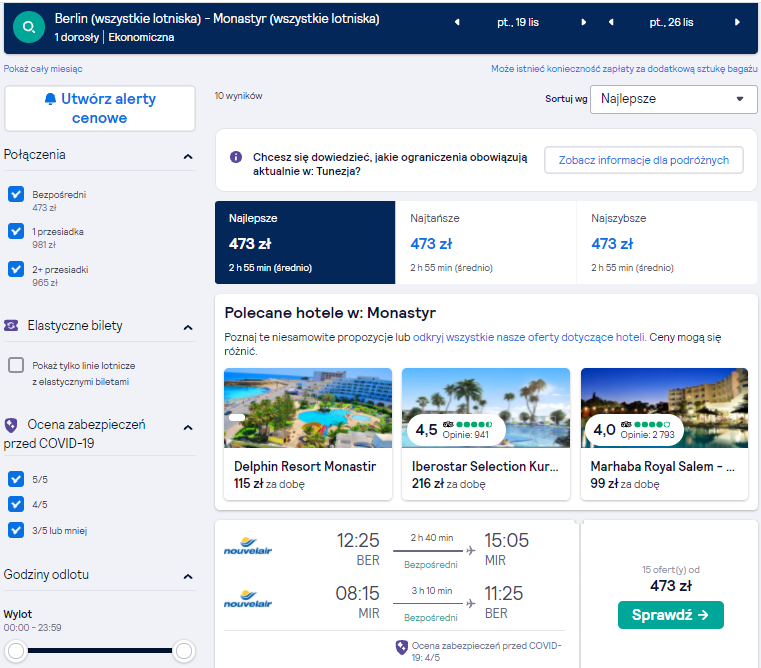Go to next return date arrow
Viewport: 761px width, 668px height.
tap(737, 22)
